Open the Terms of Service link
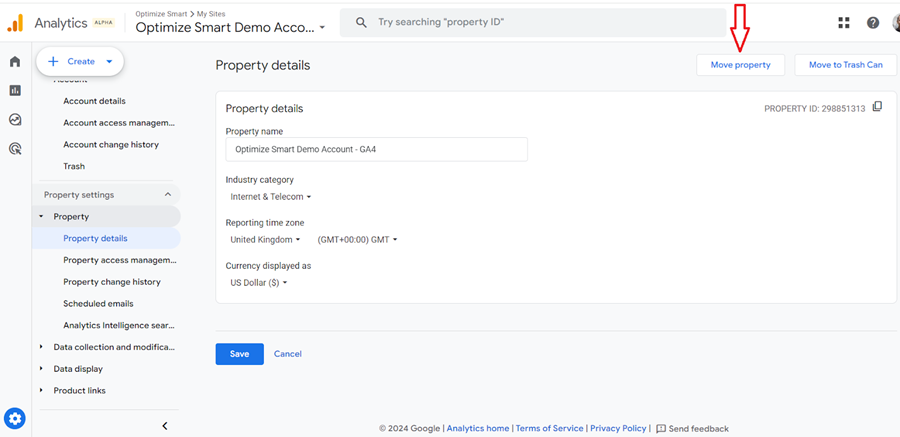The image size is (900, 437). tap(549, 428)
